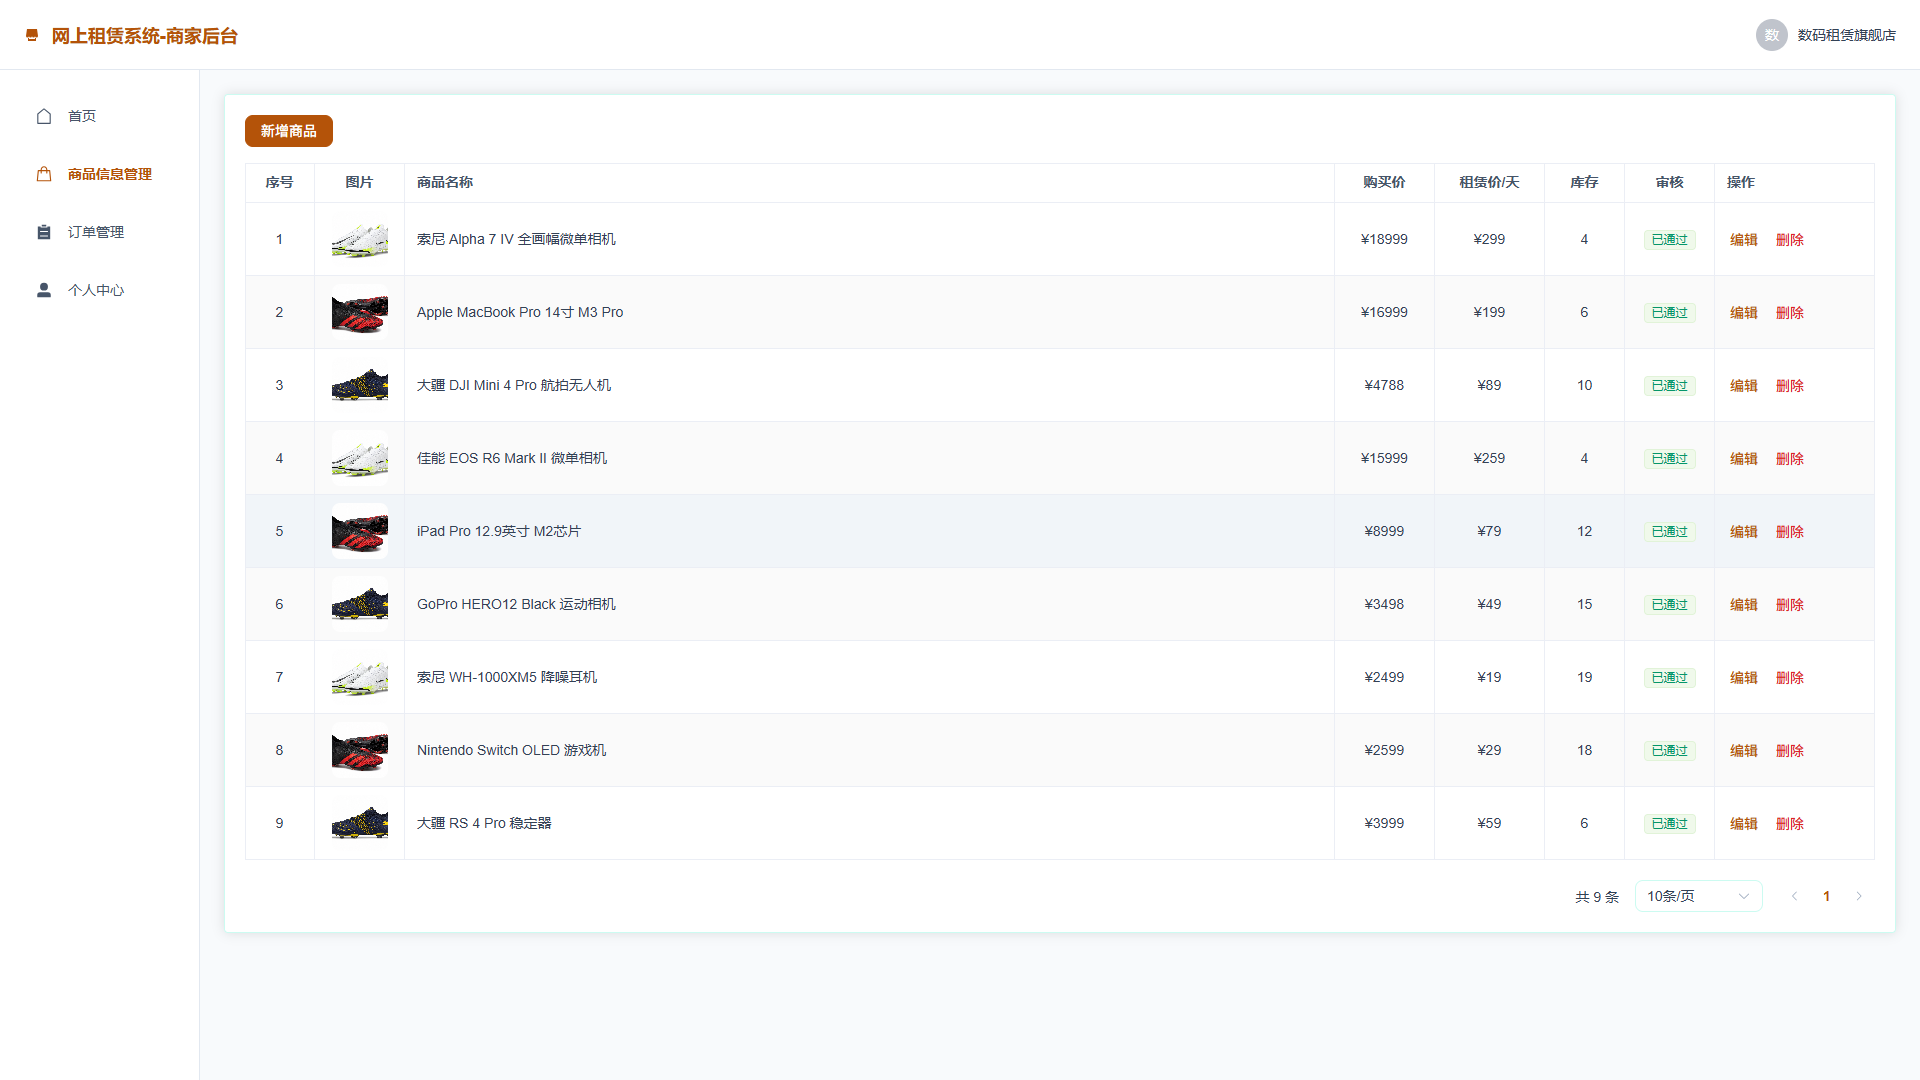Click the 新增商品 button

tap(289, 131)
